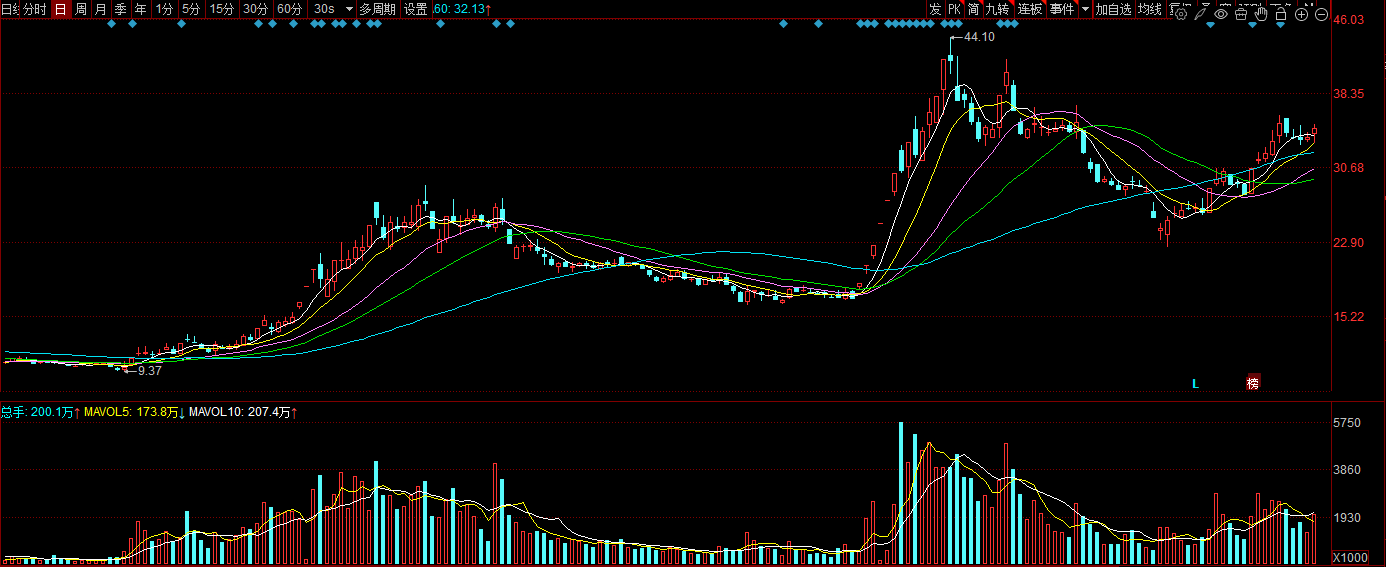Open 多周期 multi-period view
1386x567 pixels.
click(x=377, y=9)
